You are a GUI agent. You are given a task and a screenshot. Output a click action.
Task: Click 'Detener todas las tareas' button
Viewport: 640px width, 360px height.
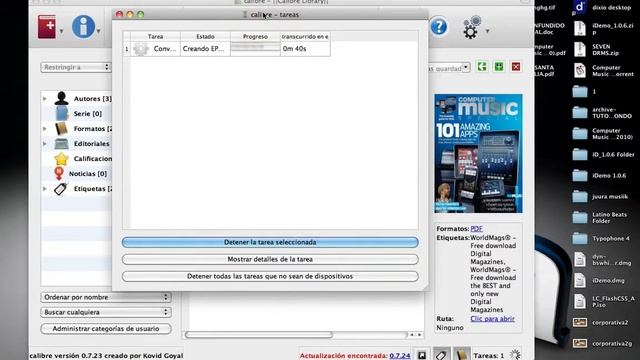pos(270,276)
